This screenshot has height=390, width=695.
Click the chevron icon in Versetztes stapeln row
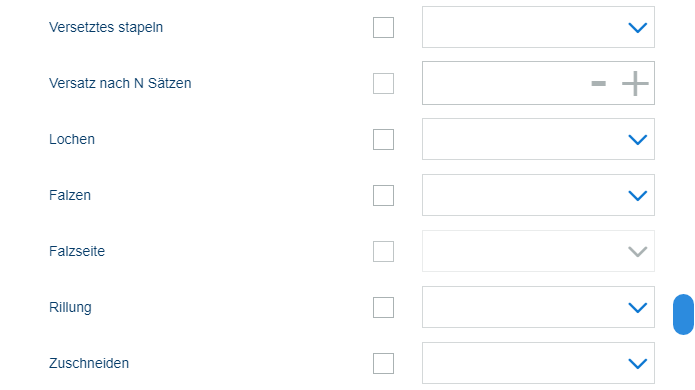638,27
